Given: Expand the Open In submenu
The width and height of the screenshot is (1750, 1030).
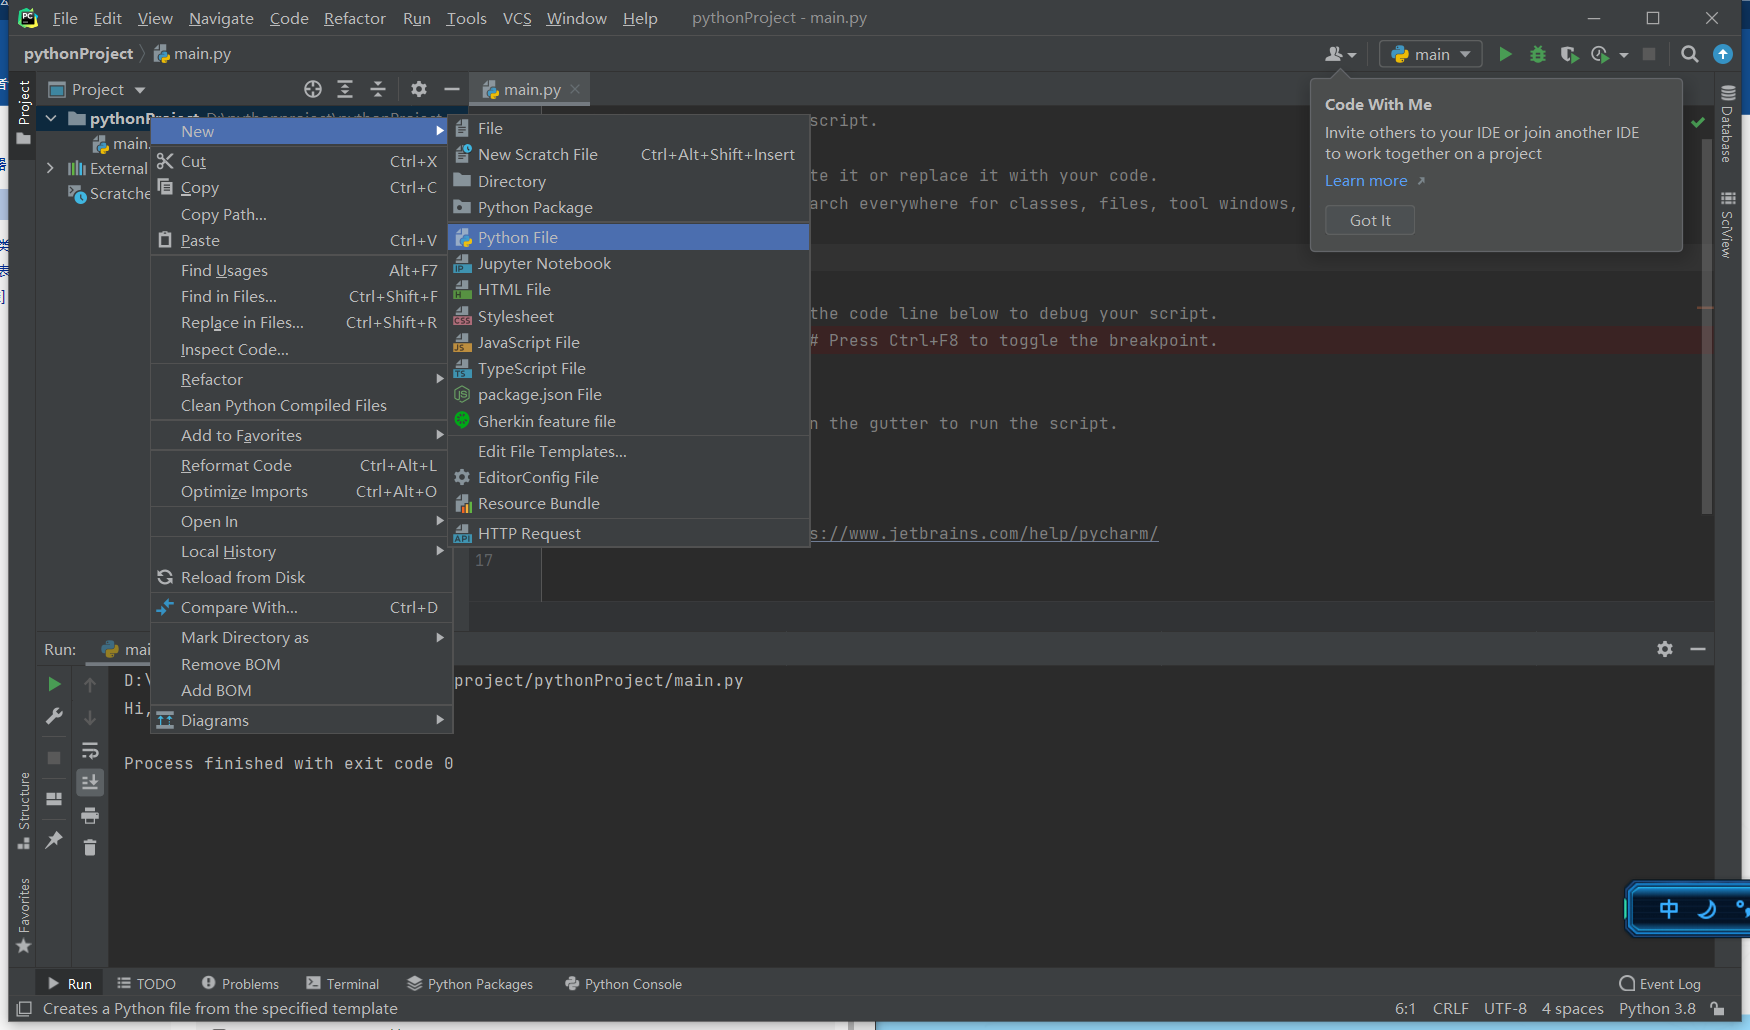Looking at the screenshot, I should 299,521.
